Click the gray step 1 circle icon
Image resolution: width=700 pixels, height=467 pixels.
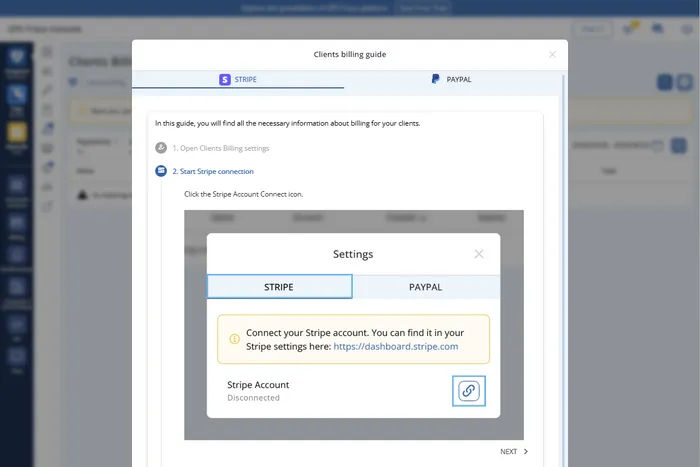(161, 148)
